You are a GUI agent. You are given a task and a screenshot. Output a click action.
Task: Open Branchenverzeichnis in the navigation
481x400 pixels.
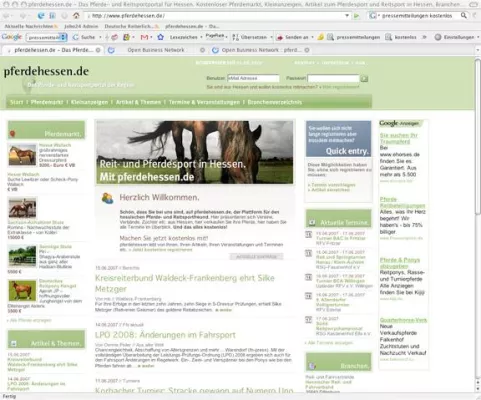coord(275,102)
